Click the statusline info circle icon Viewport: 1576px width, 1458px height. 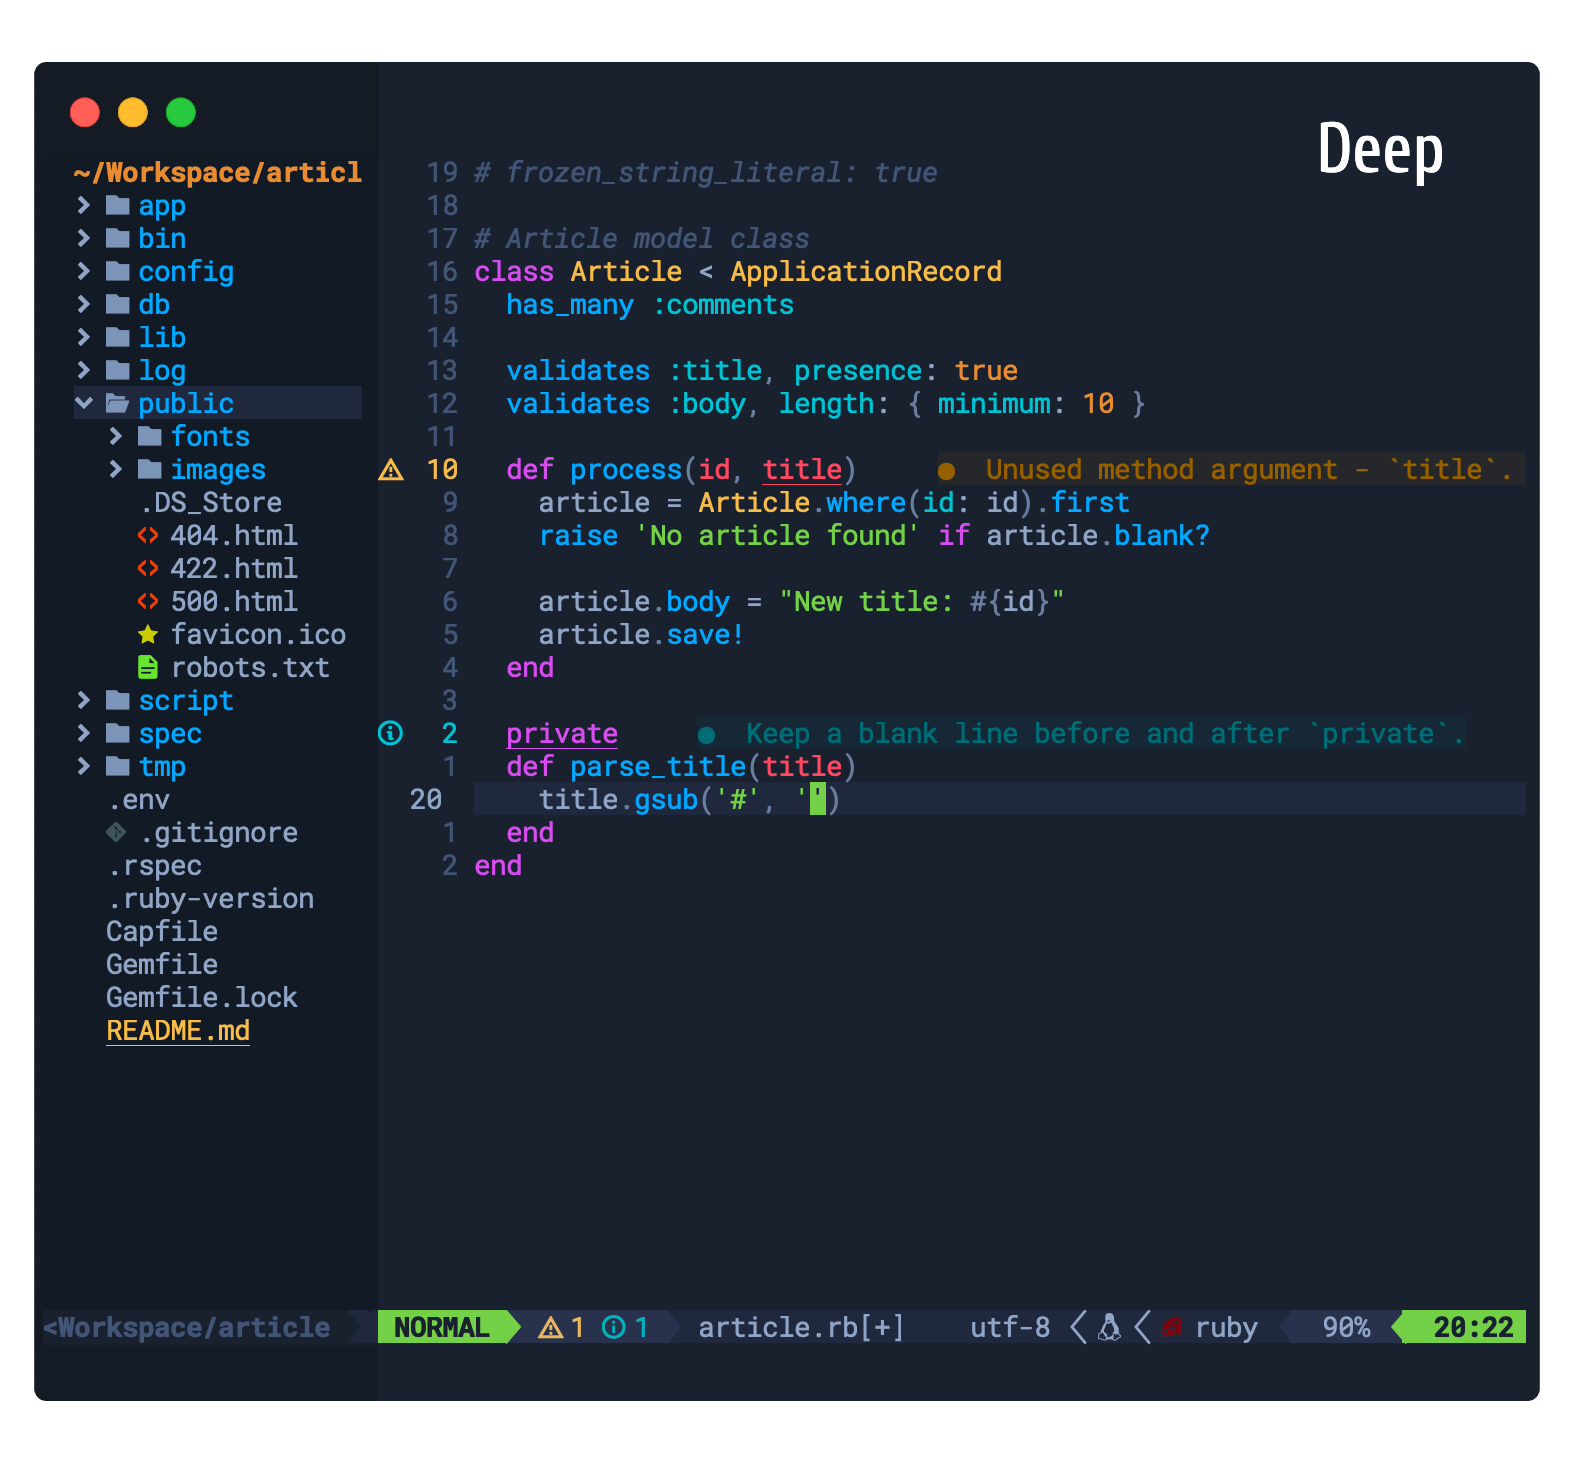coord(614,1327)
